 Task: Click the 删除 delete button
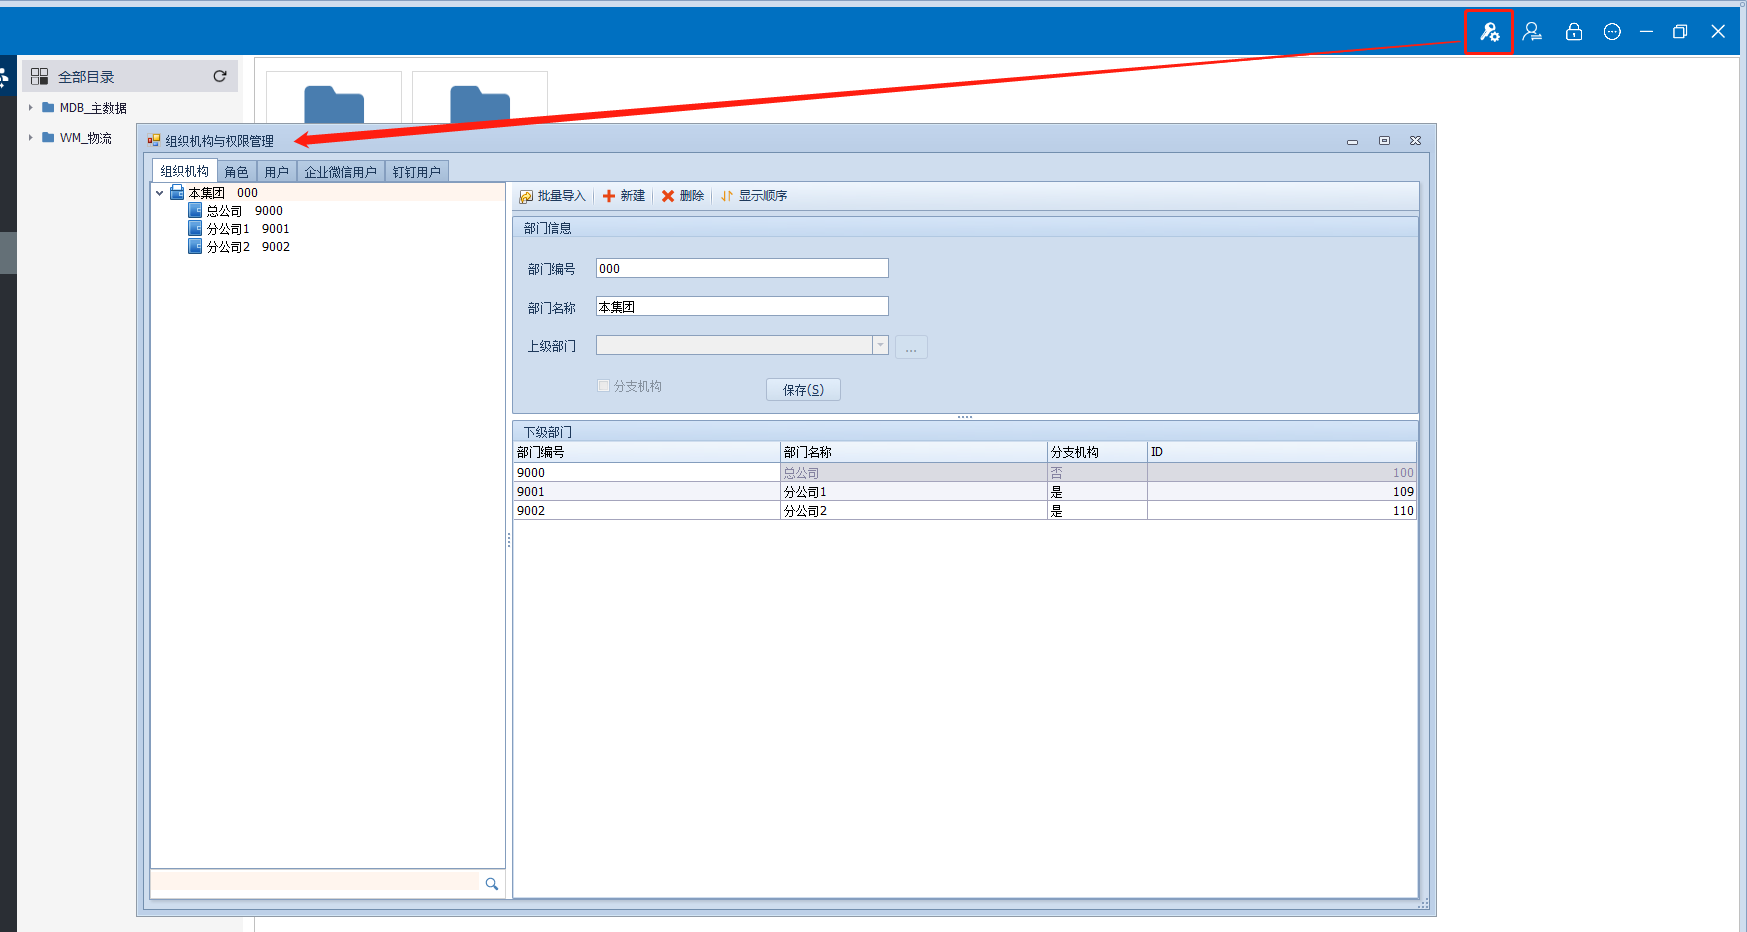(x=683, y=196)
